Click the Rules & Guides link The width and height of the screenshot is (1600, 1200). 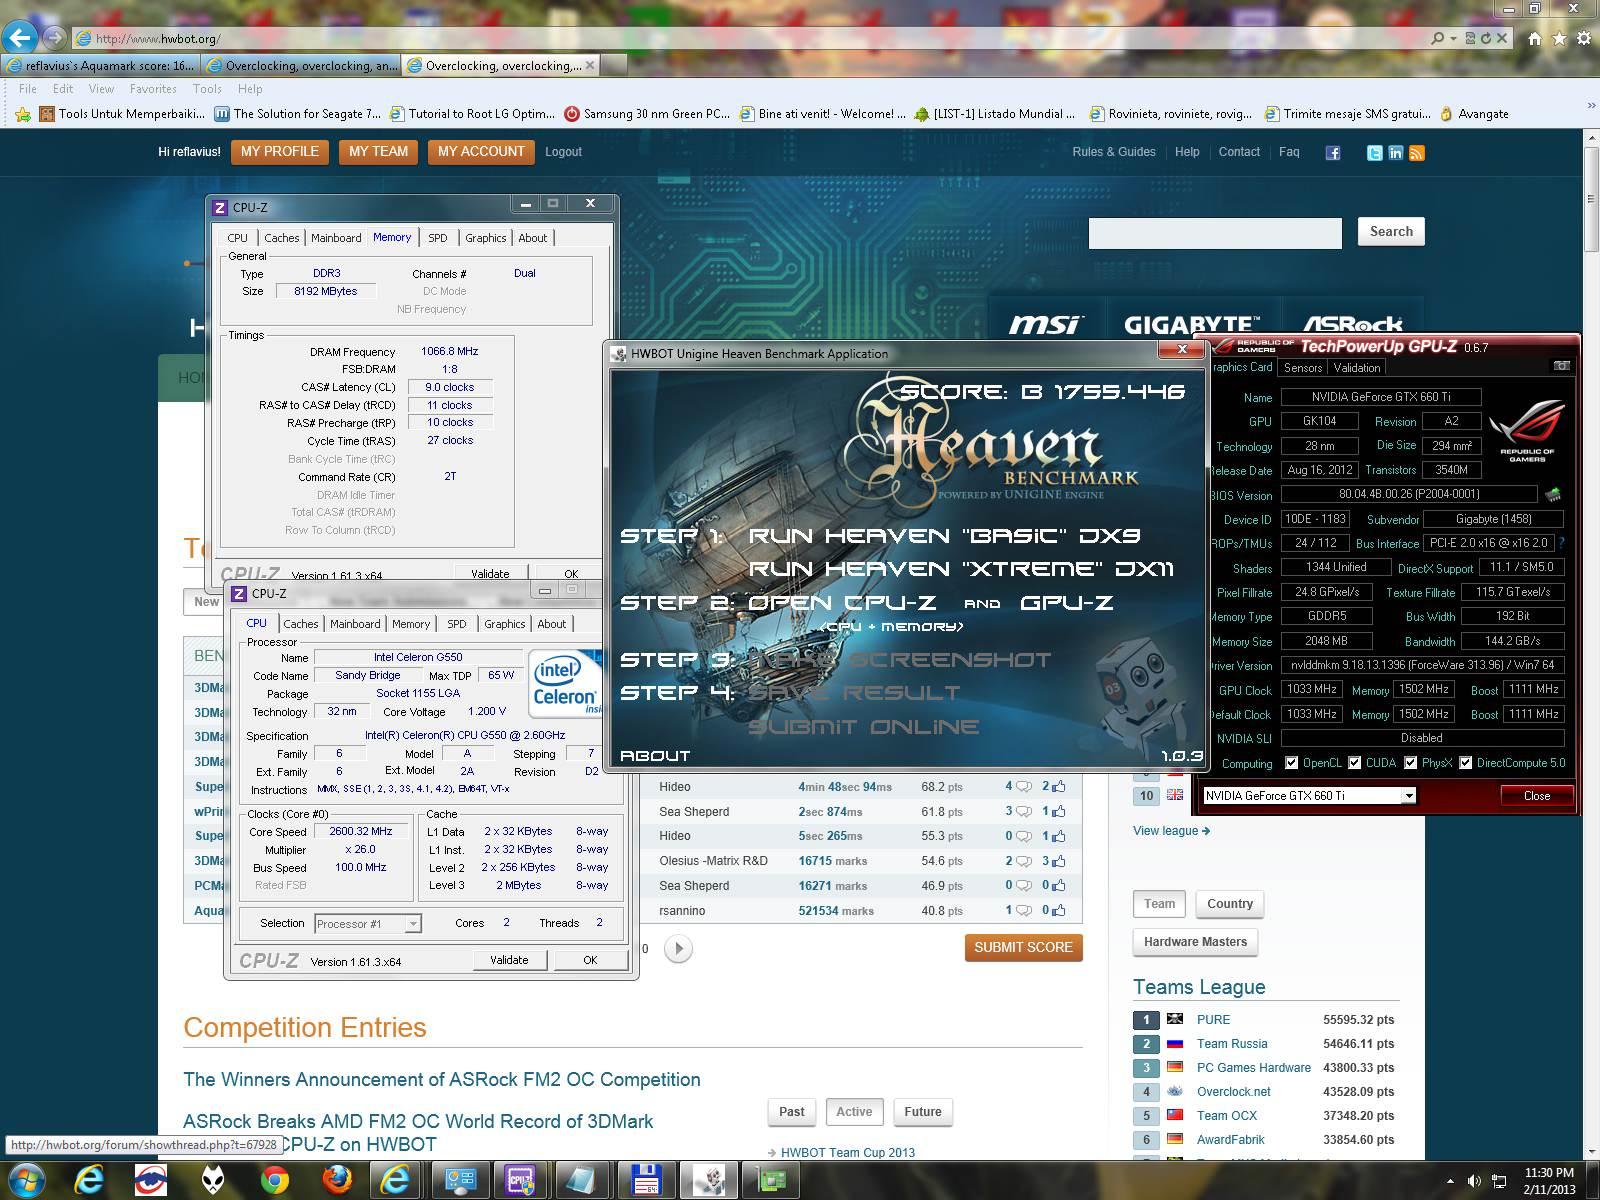tap(1114, 152)
